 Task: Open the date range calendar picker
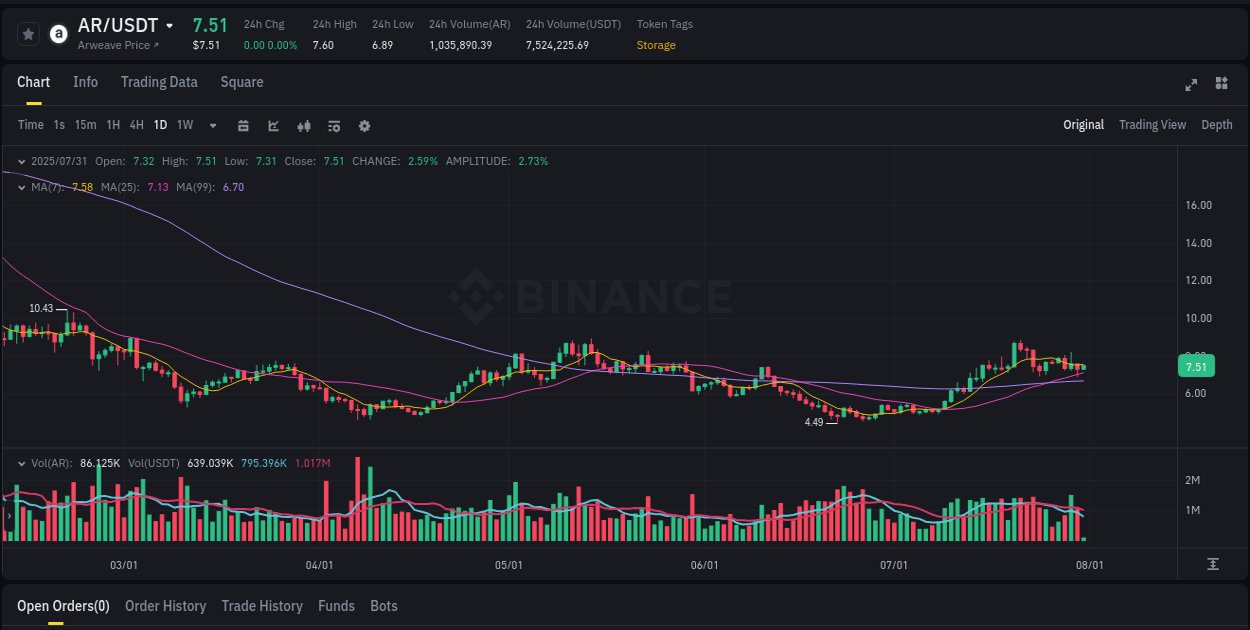[244, 126]
